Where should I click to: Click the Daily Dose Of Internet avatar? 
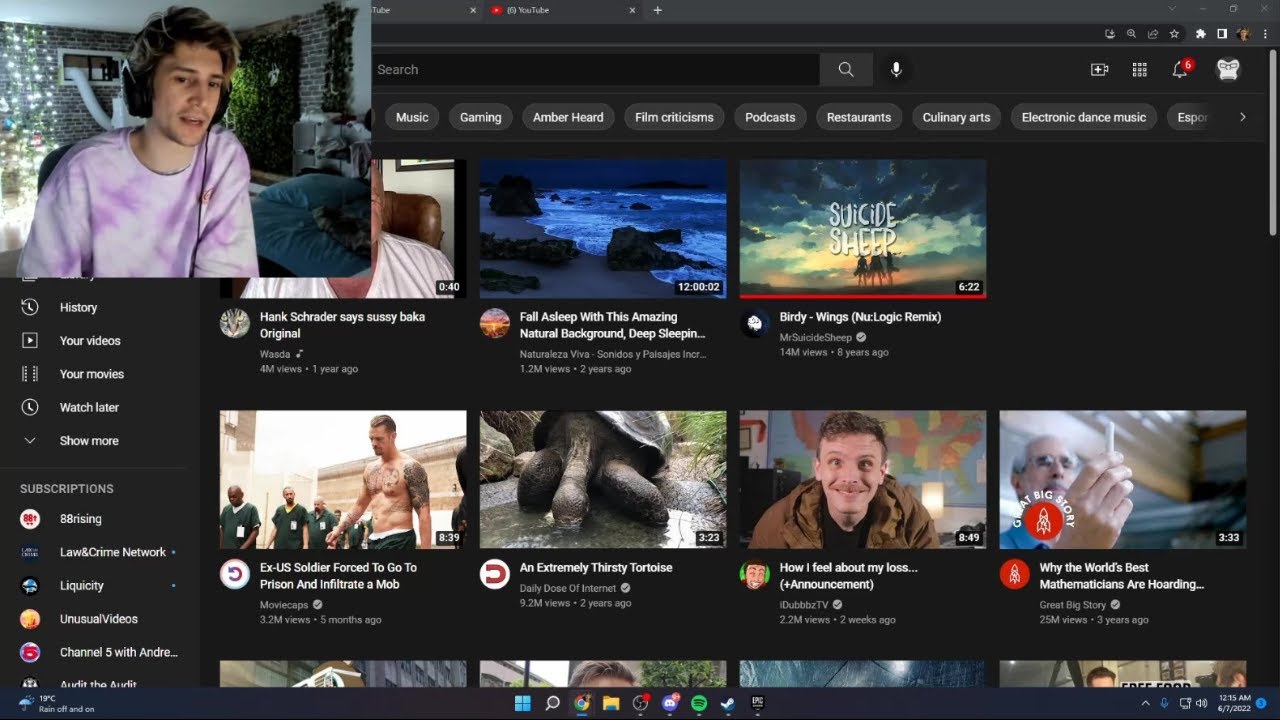pyautogui.click(x=495, y=574)
